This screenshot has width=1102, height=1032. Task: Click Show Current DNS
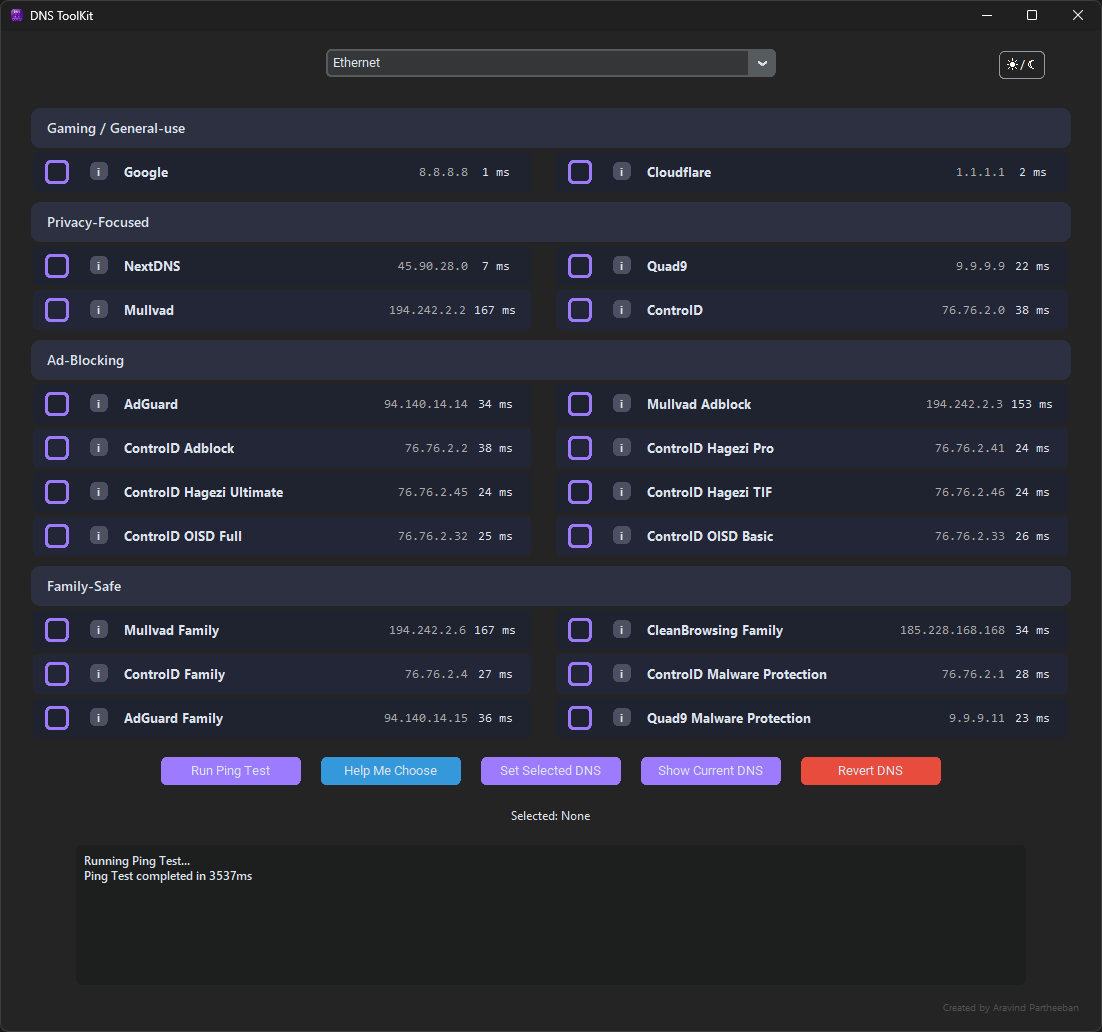[711, 770]
